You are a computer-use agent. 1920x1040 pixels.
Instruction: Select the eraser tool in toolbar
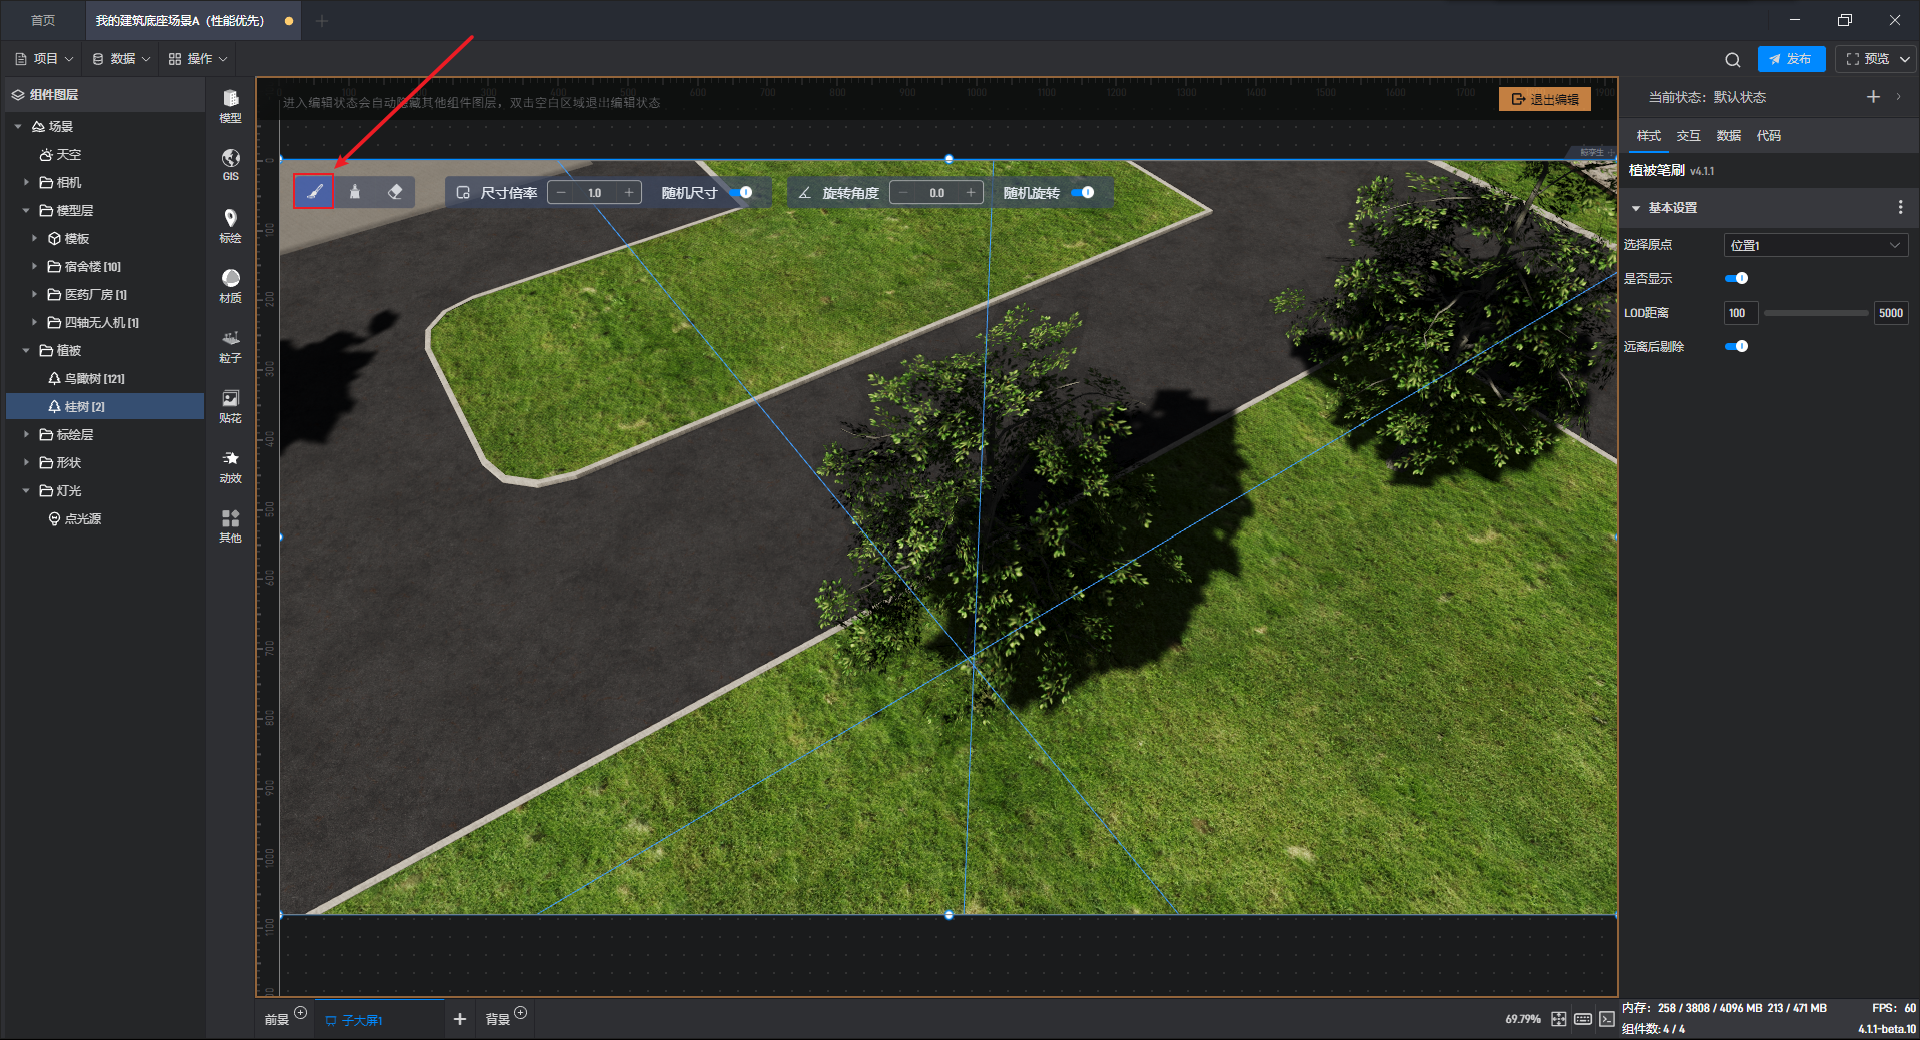point(395,192)
